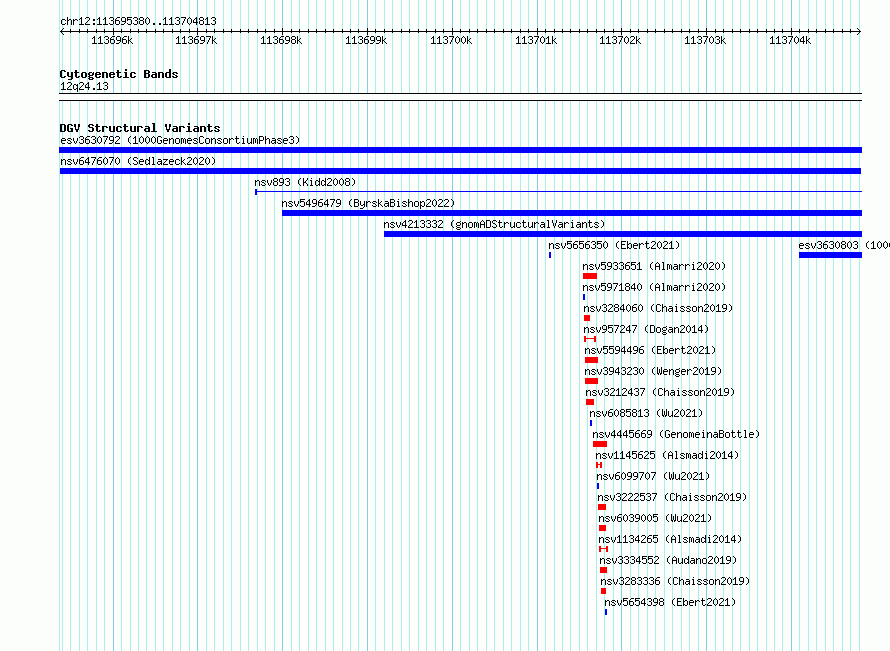Open the nsv3212437 Chaisson2019 label
Screen dimensions: 890x651
coord(660,392)
